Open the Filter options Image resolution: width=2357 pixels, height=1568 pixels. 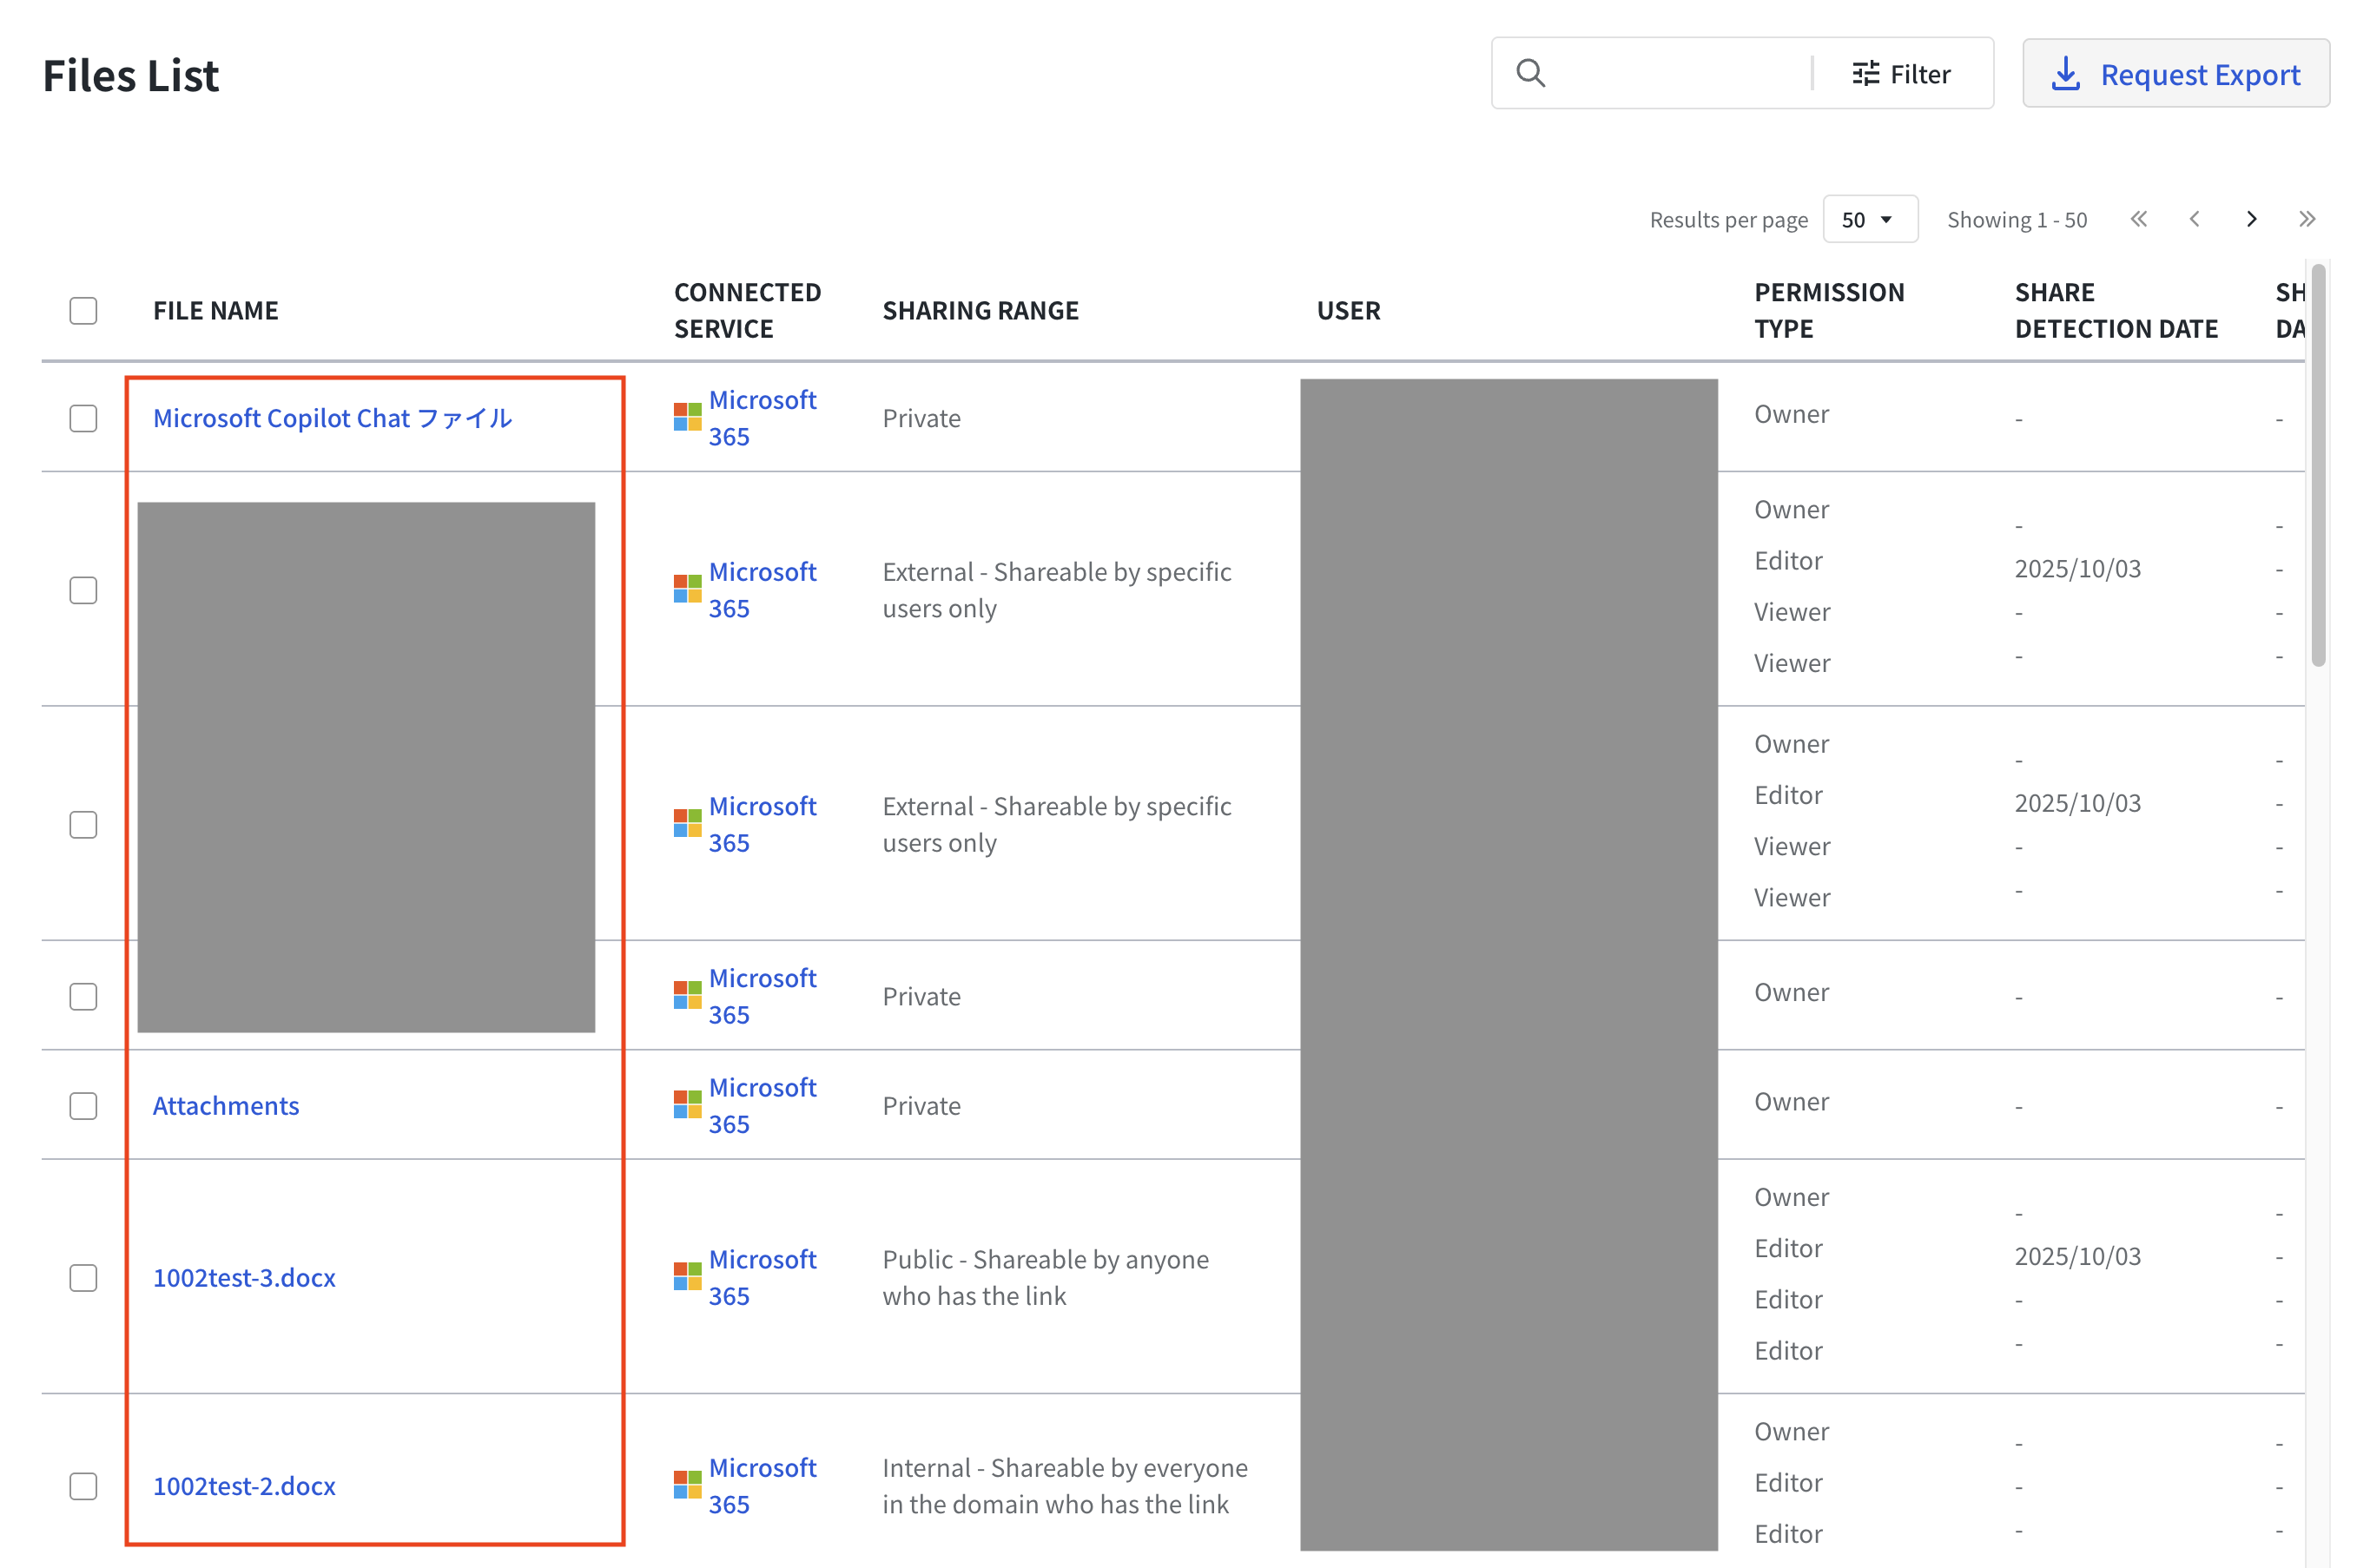tap(1900, 74)
